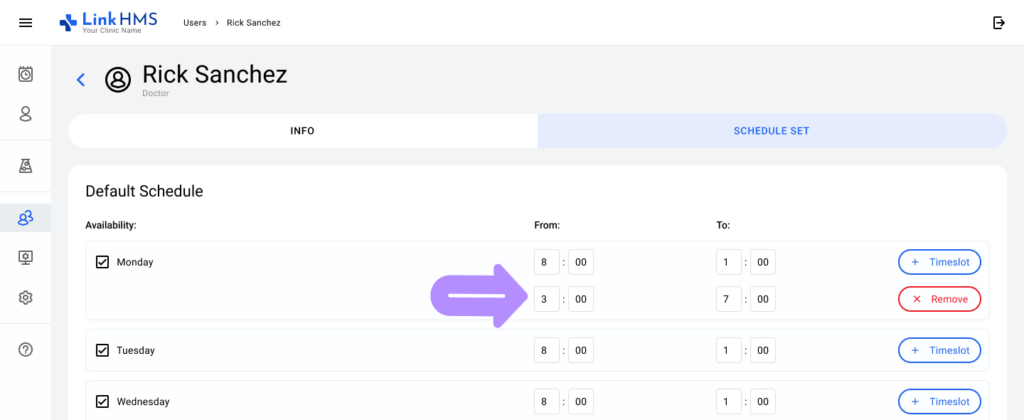Edit Wednesday To minutes field
This screenshot has width=1024, height=420.
(763, 401)
